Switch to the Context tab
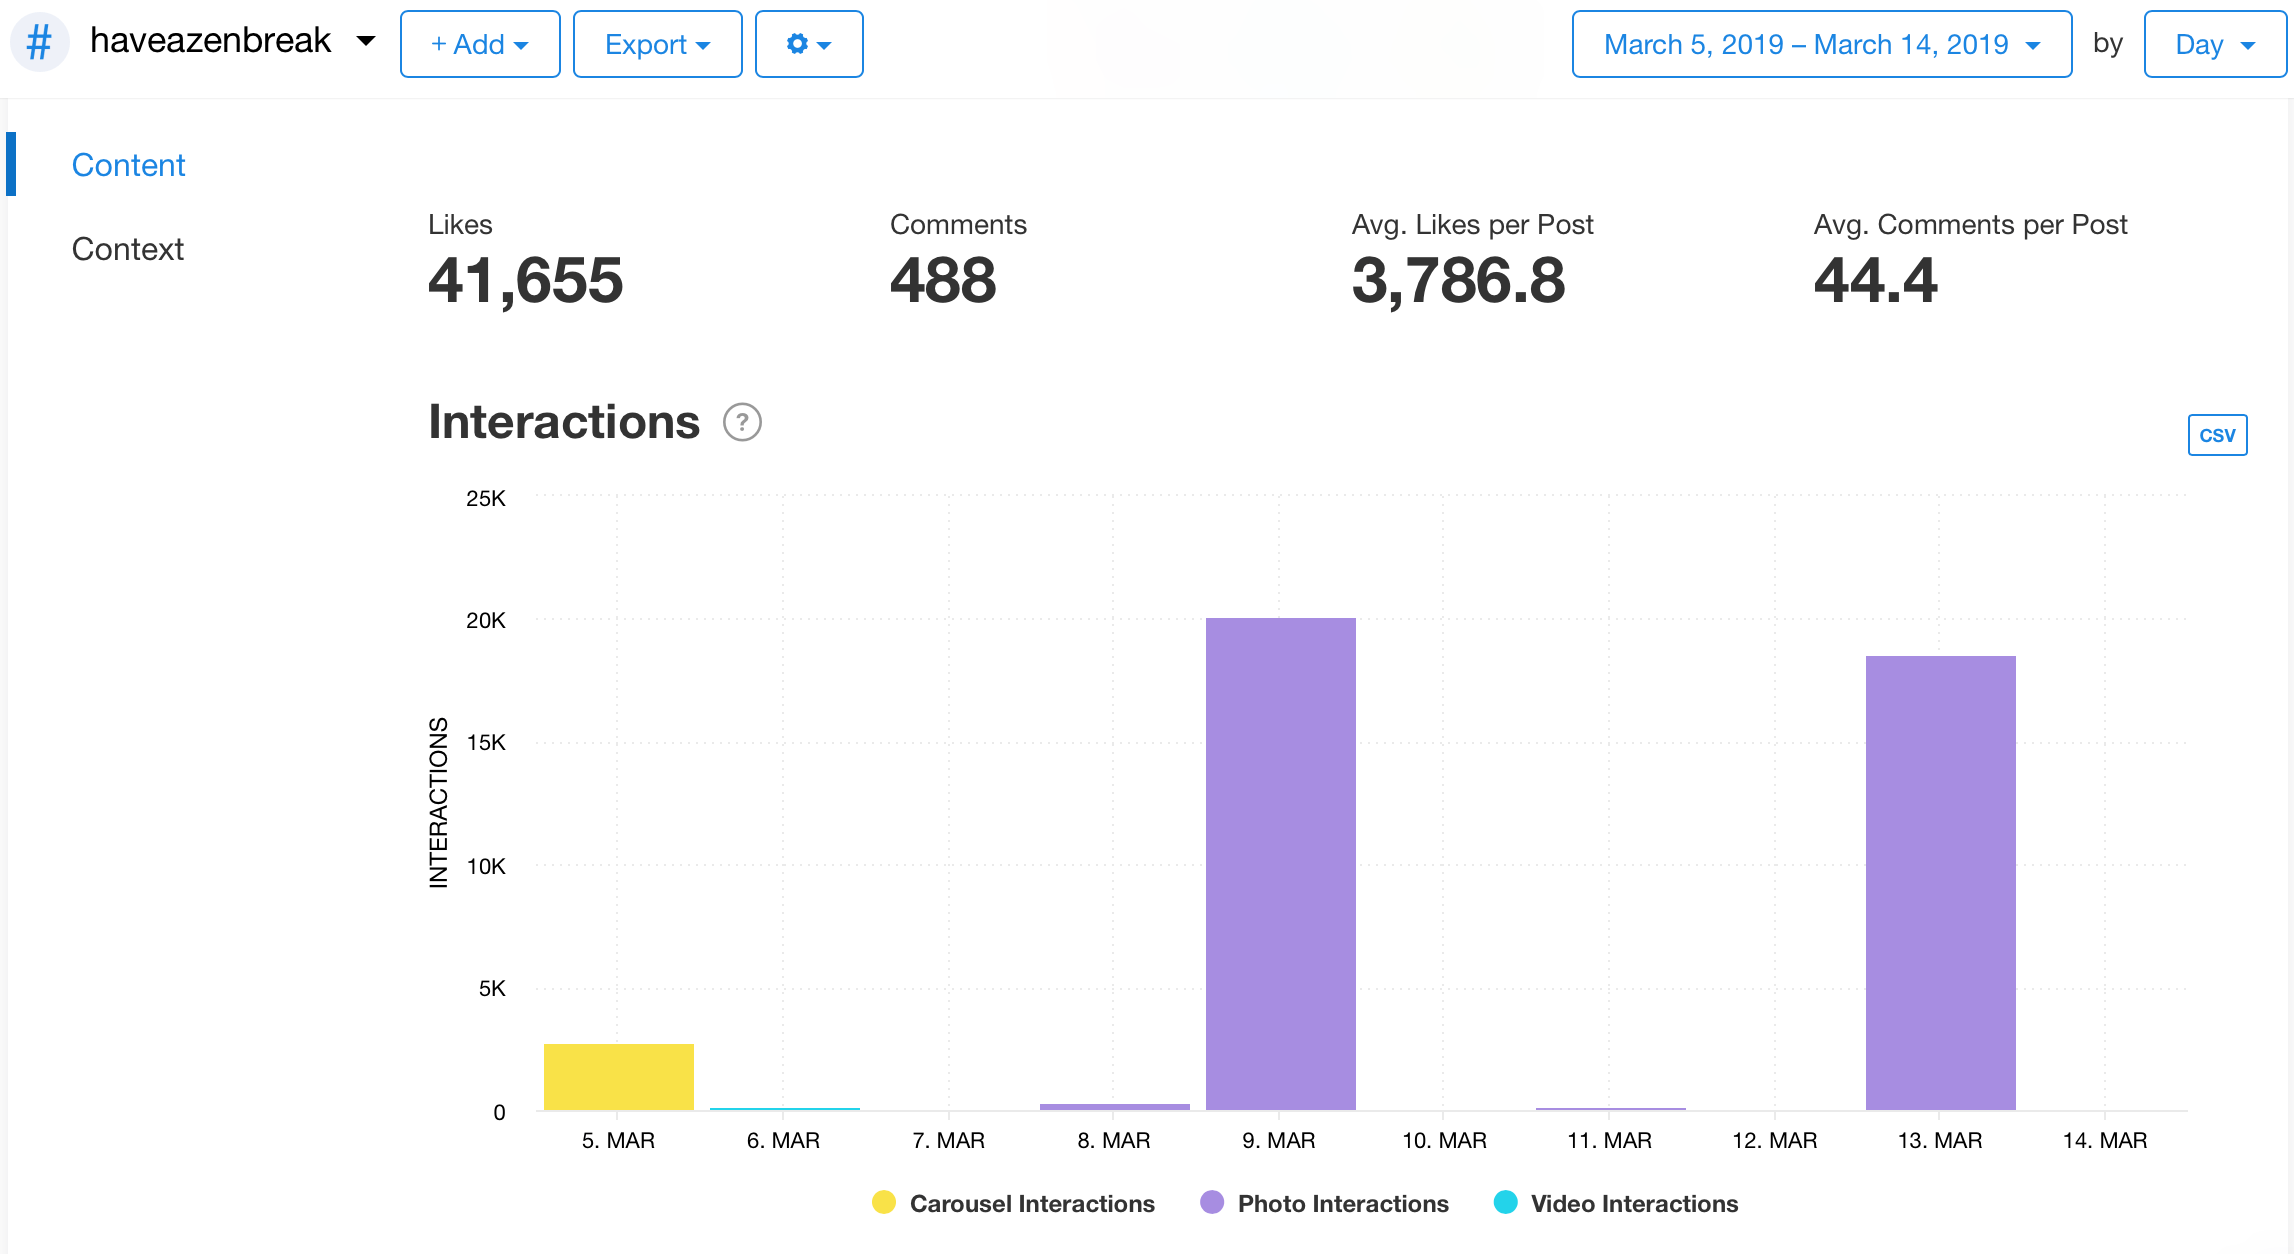The image size is (2294, 1254). point(127,249)
